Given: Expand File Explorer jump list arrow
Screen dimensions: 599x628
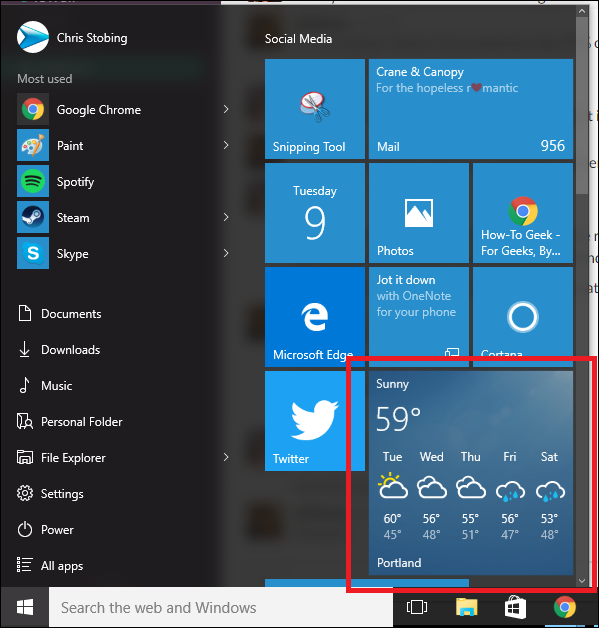Looking at the screenshot, I should pyautogui.click(x=226, y=457).
